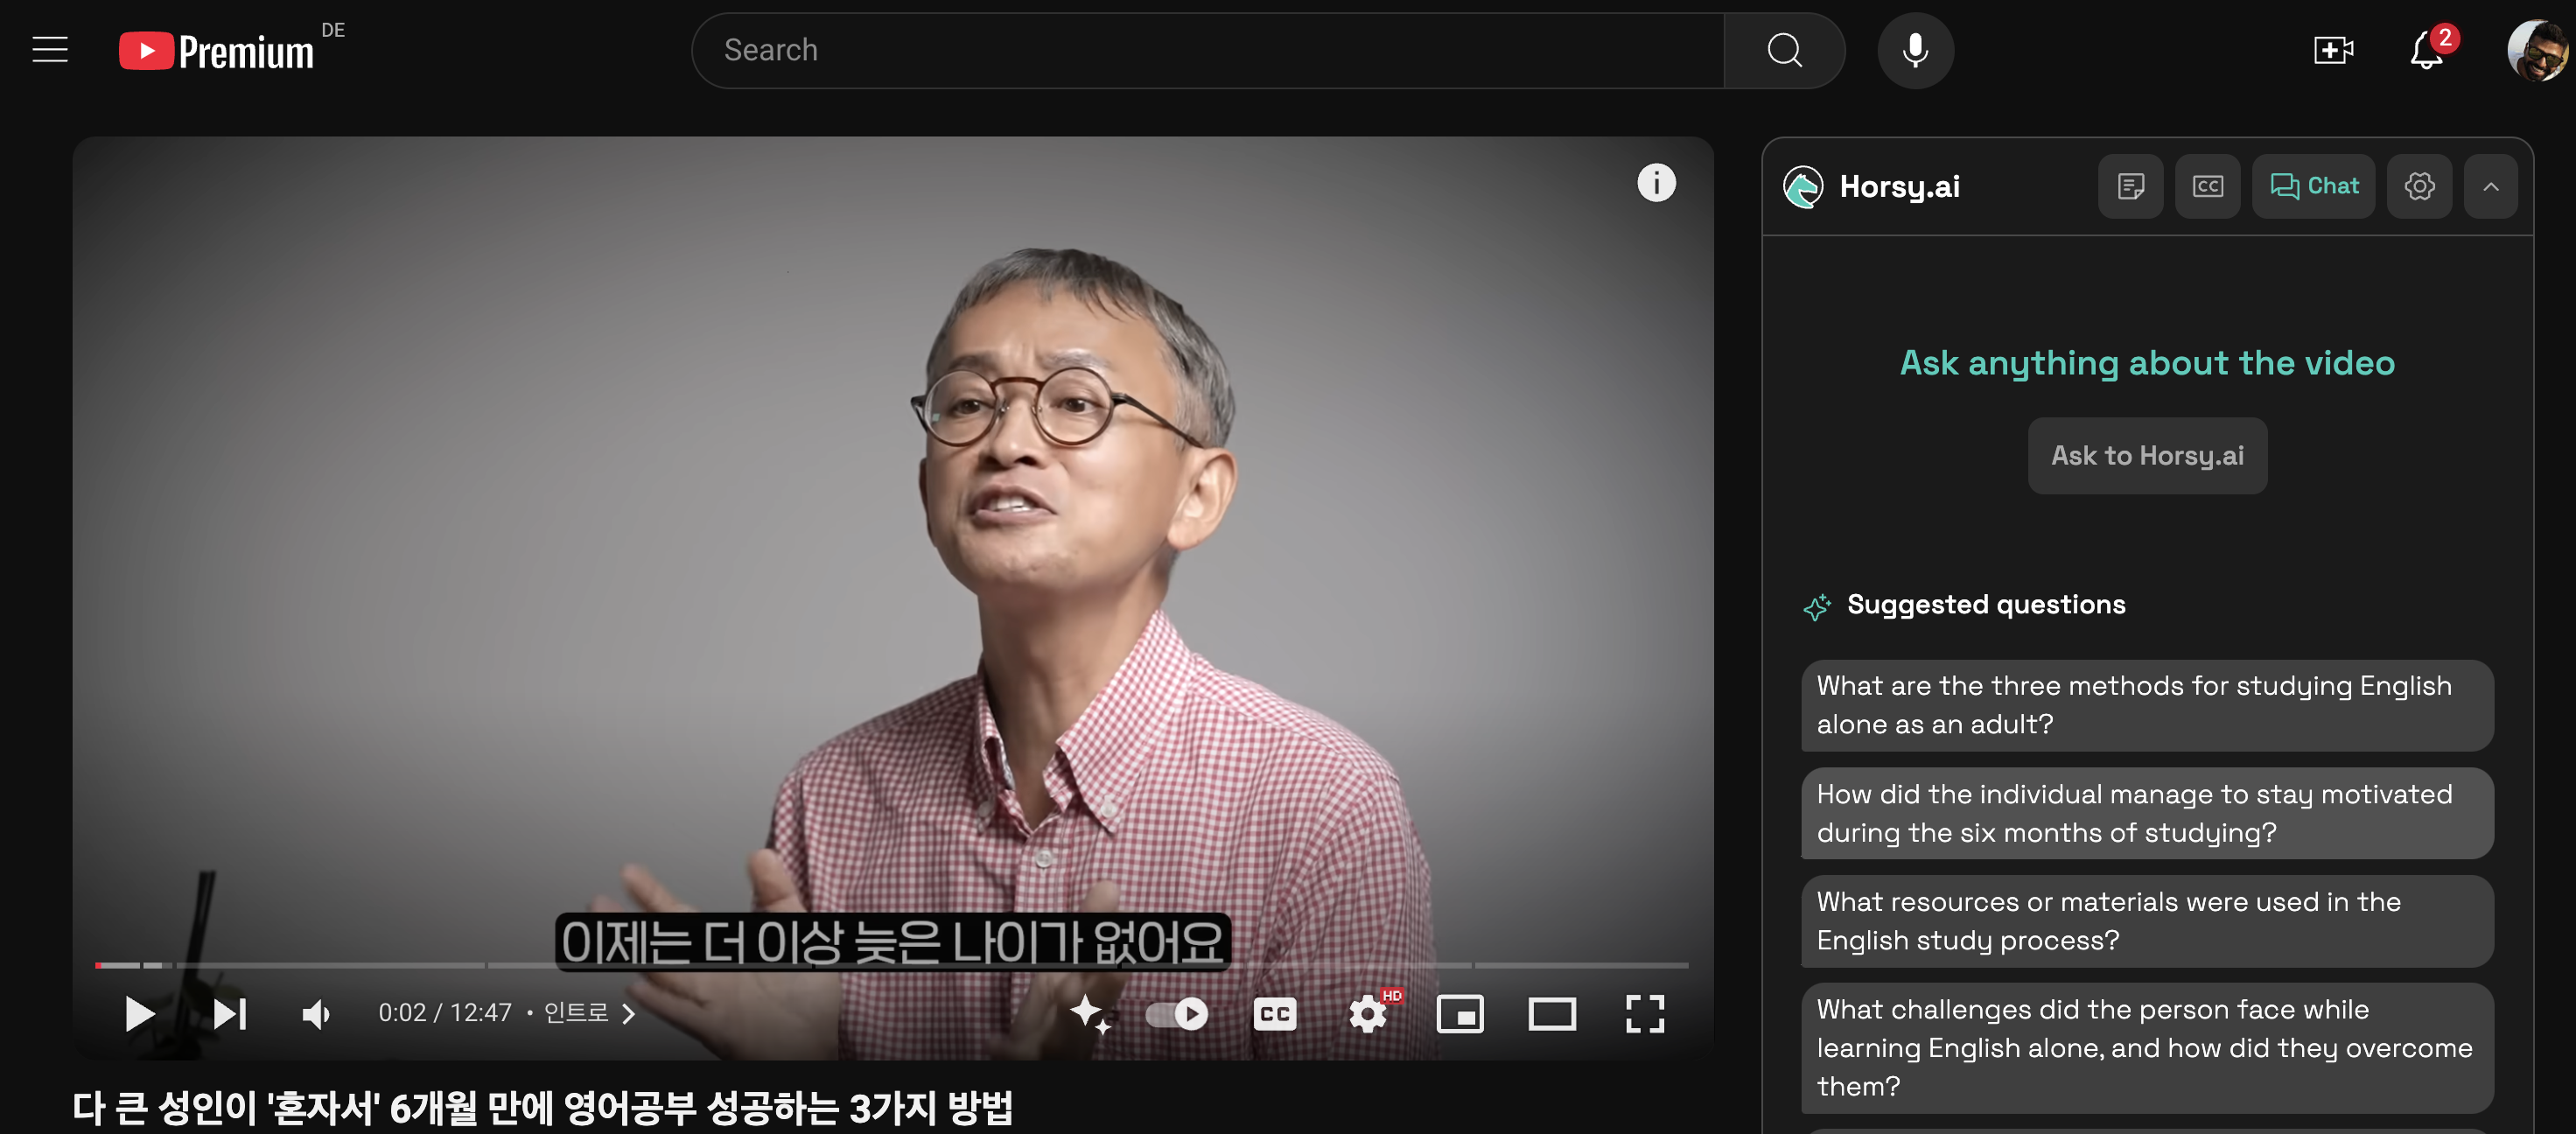Collapse the Horsy.ai panel
2576x1134 pixels.
2490,186
